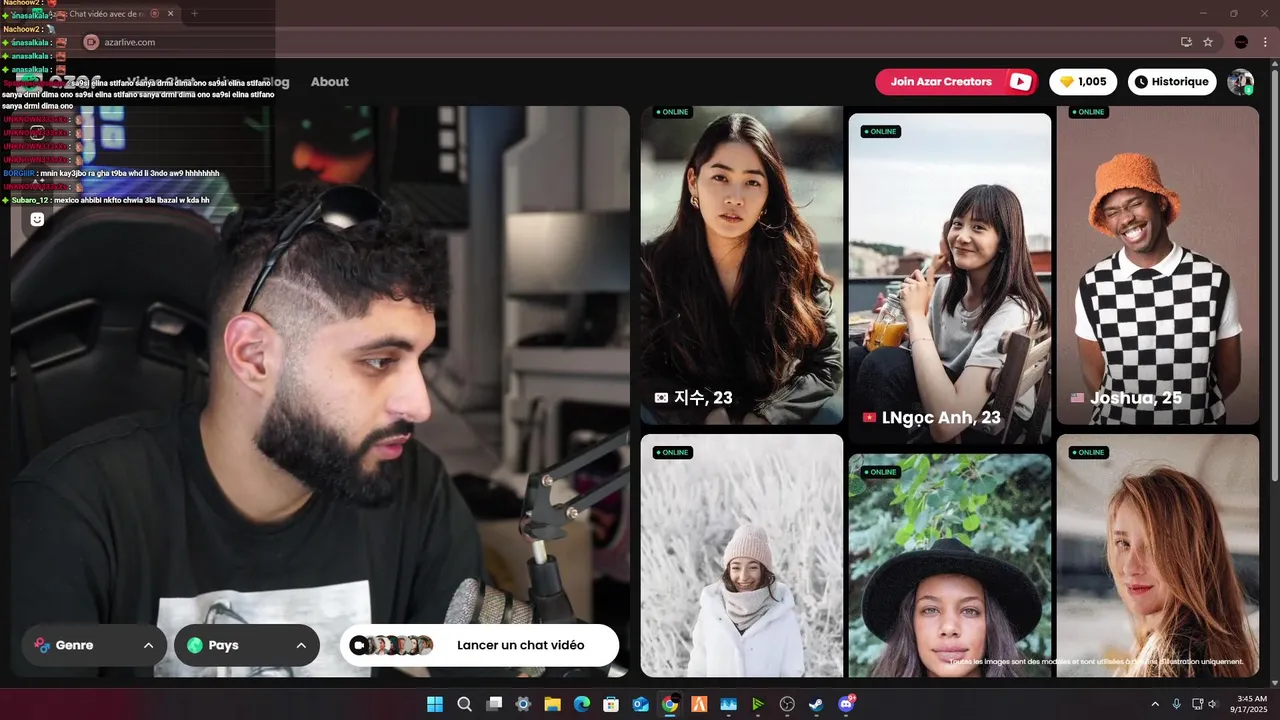This screenshot has width=1280, height=720.
Task: Show hidden system tray icons
Action: point(1155,704)
